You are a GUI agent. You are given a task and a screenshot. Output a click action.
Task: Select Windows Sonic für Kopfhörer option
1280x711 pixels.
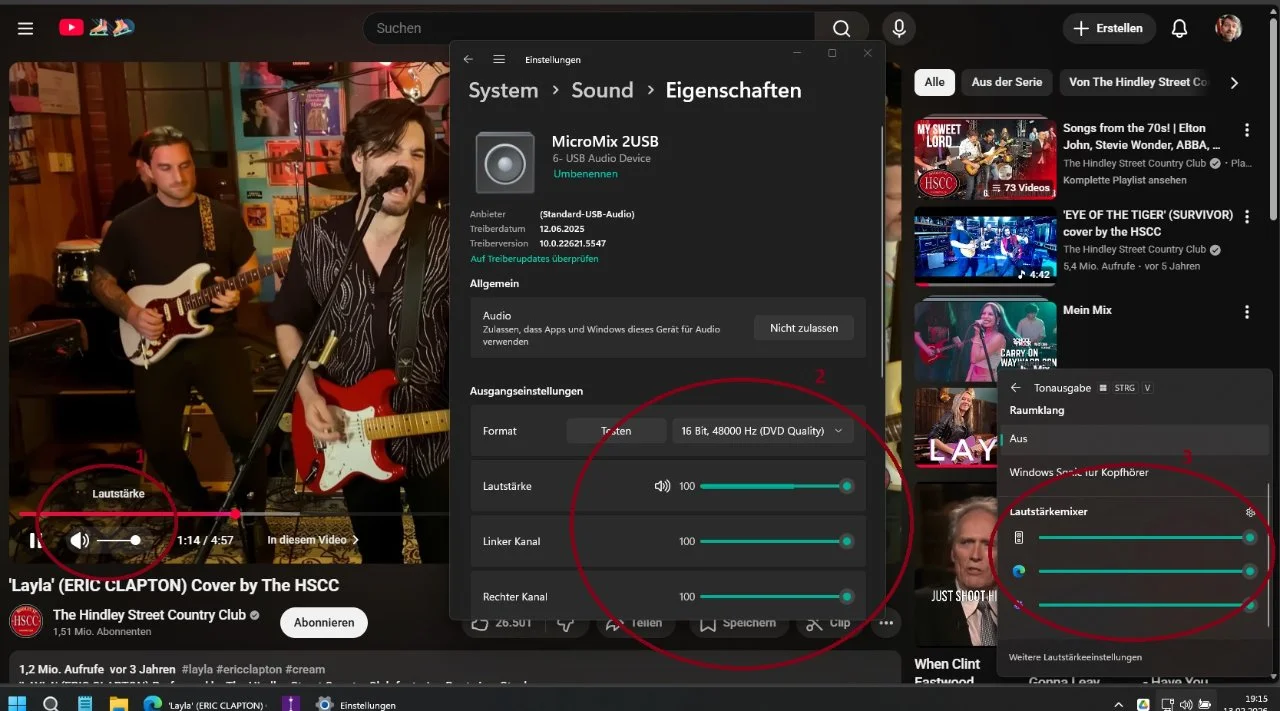click(x=1078, y=472)
